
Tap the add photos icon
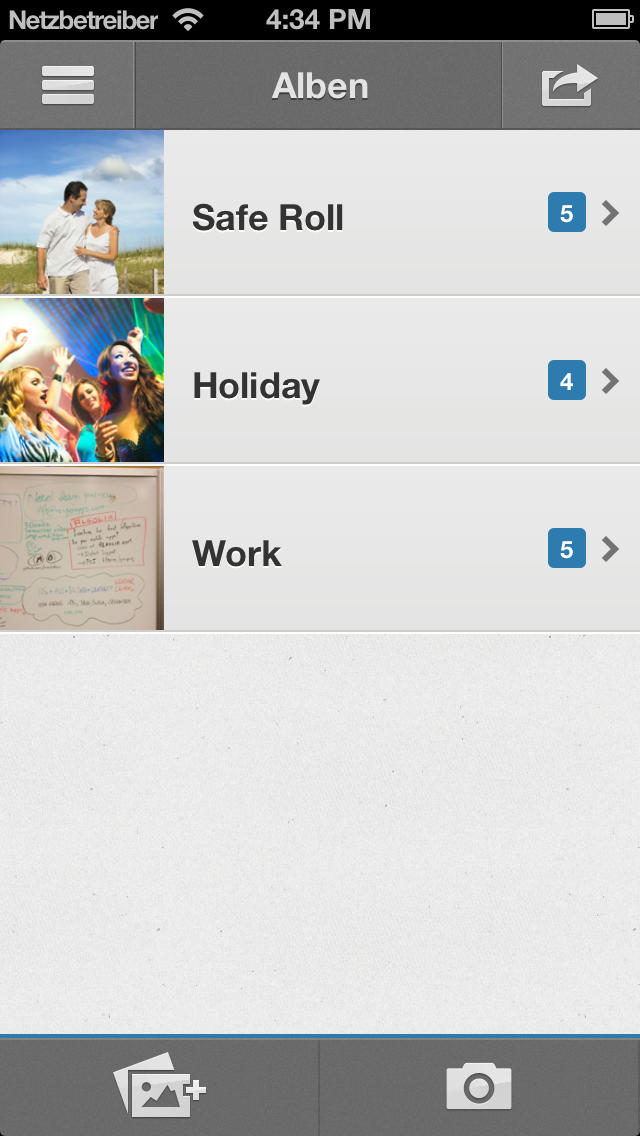tap(159, 1085)
